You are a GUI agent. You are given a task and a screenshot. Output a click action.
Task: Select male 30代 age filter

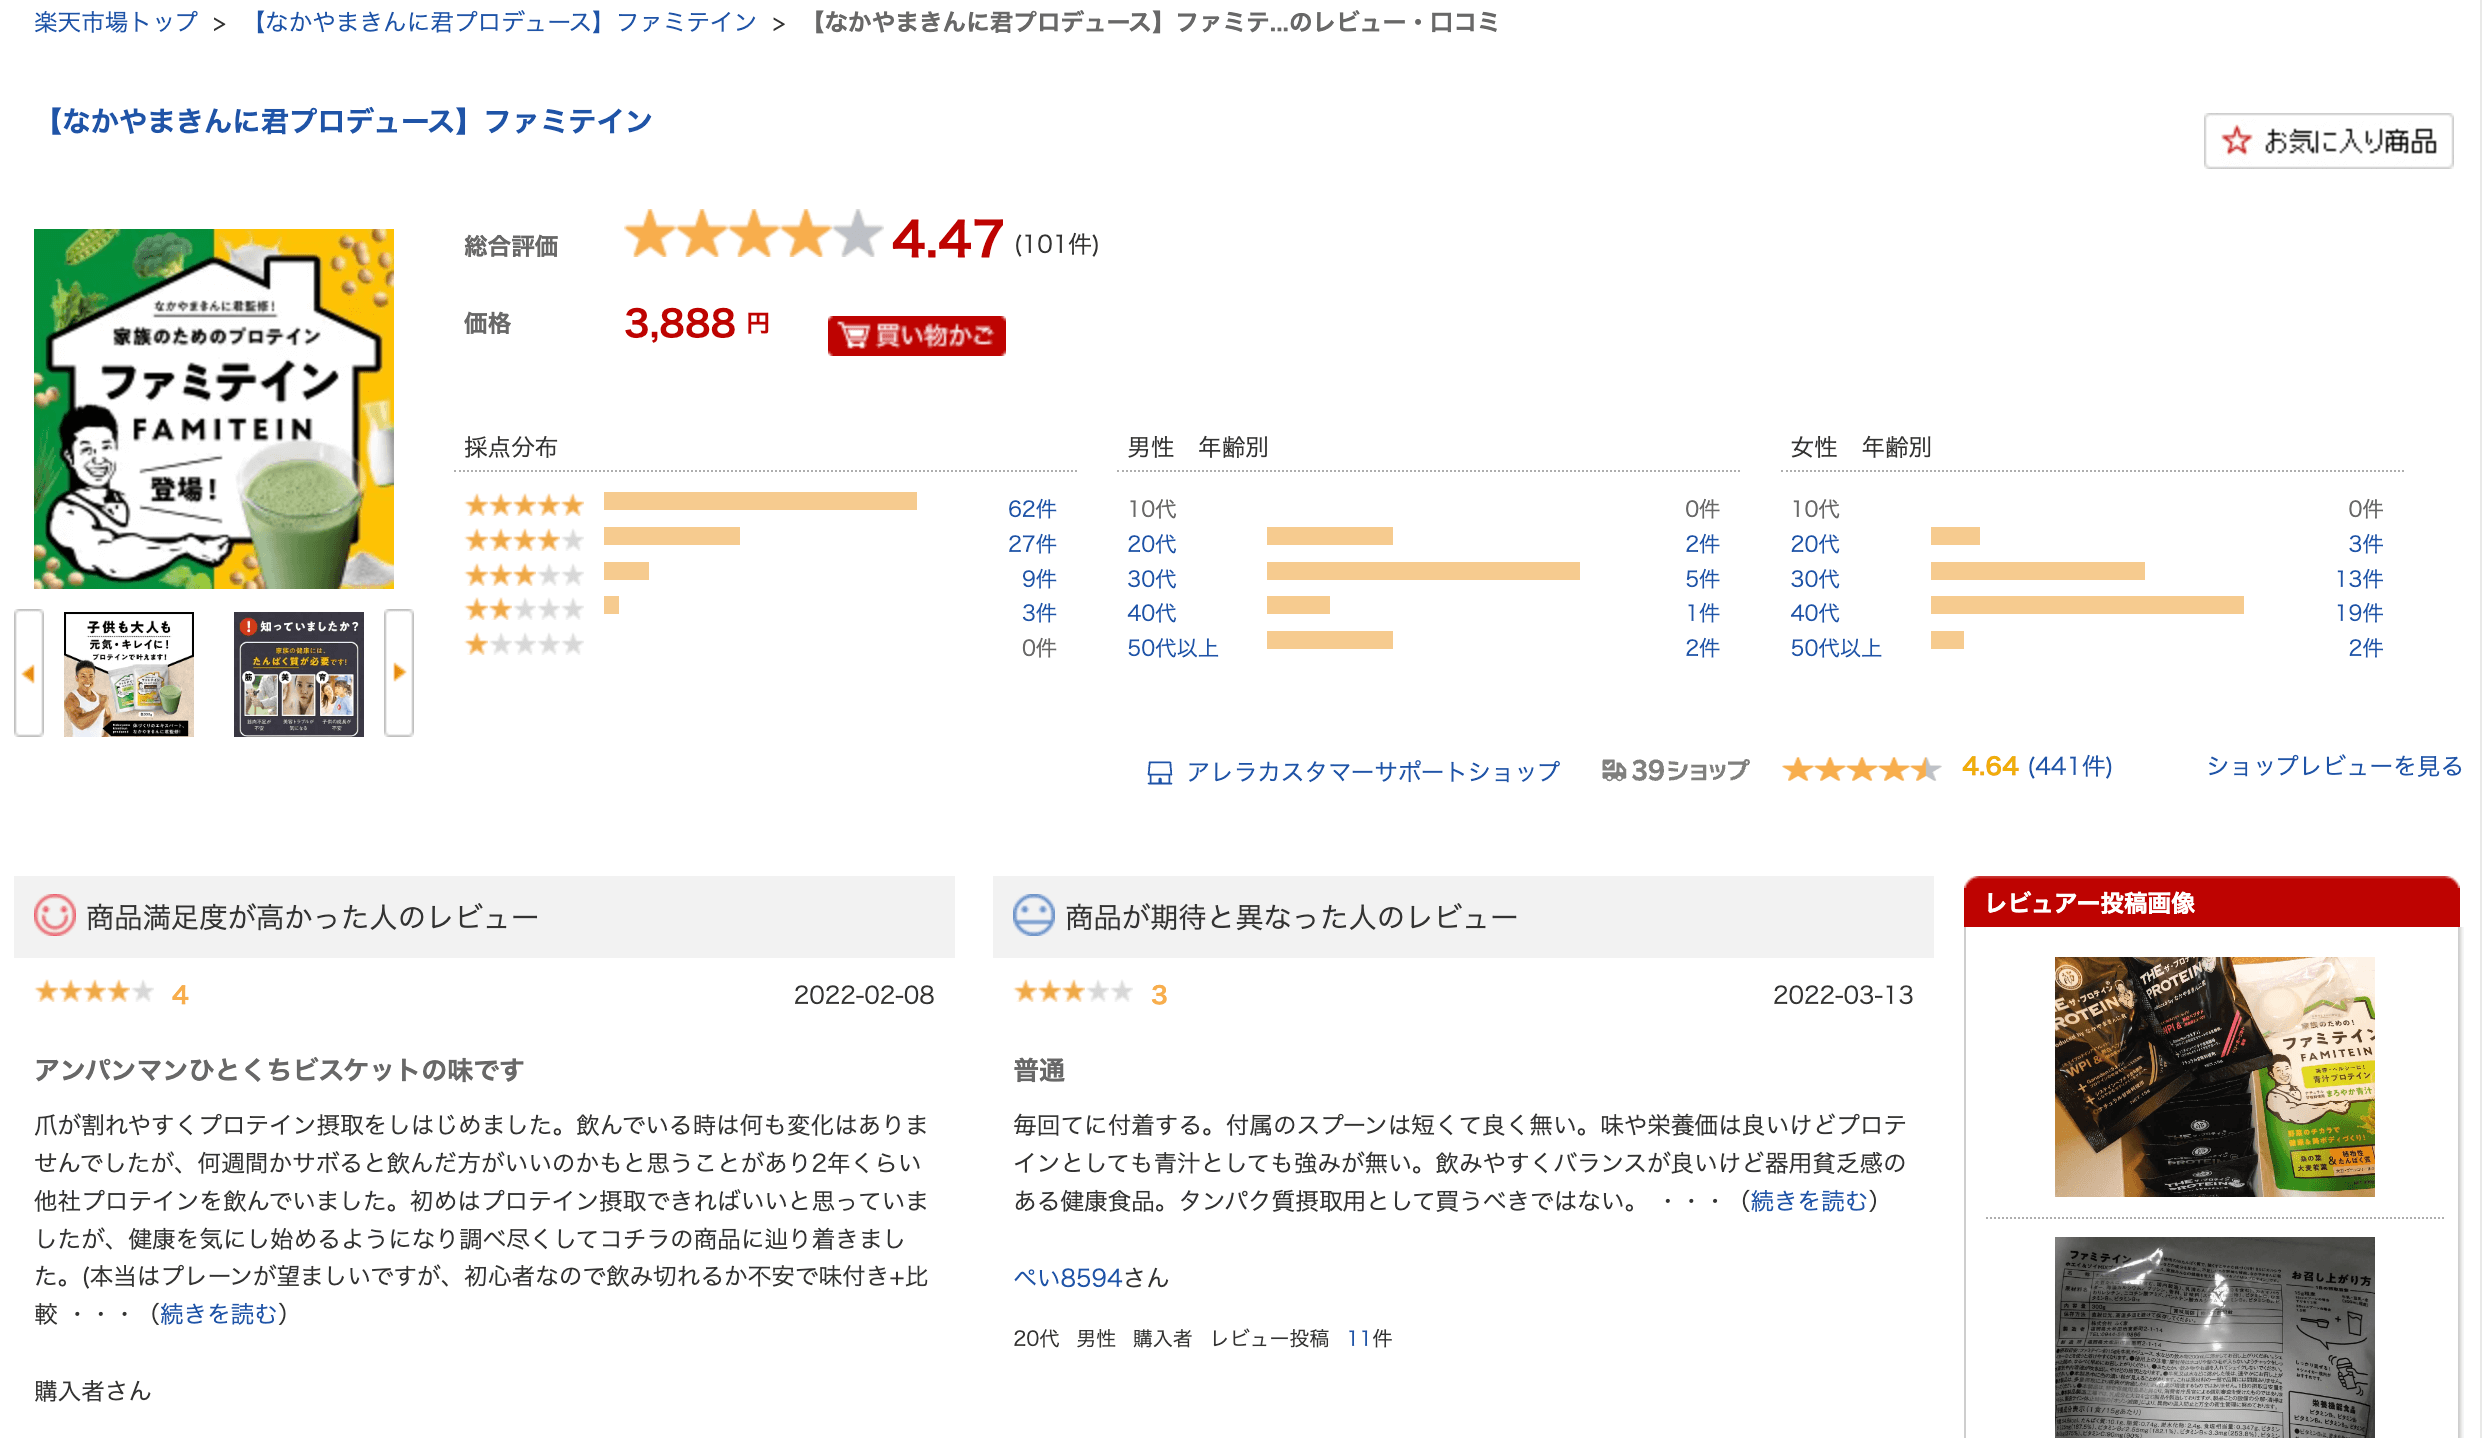tap(1151, 579)
